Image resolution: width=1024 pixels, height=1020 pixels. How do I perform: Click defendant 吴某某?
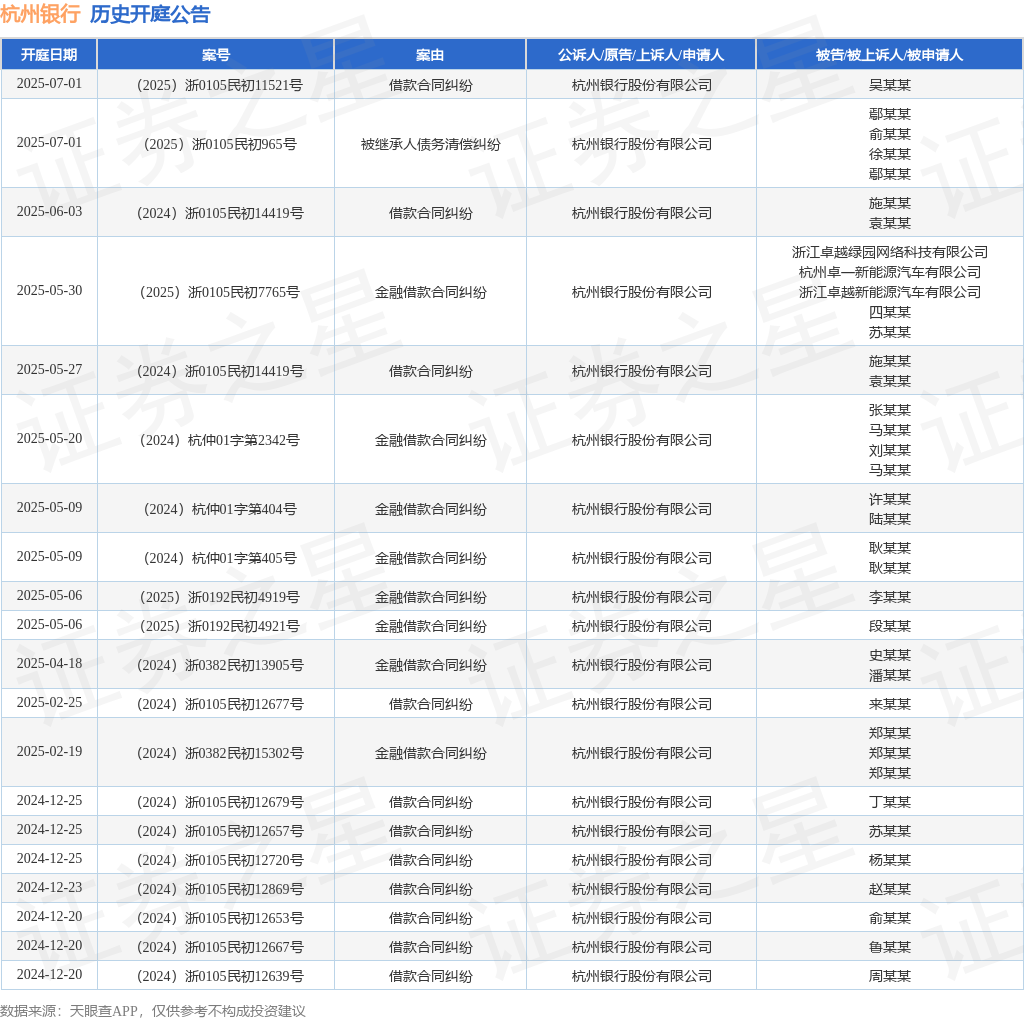click(889, 85)
